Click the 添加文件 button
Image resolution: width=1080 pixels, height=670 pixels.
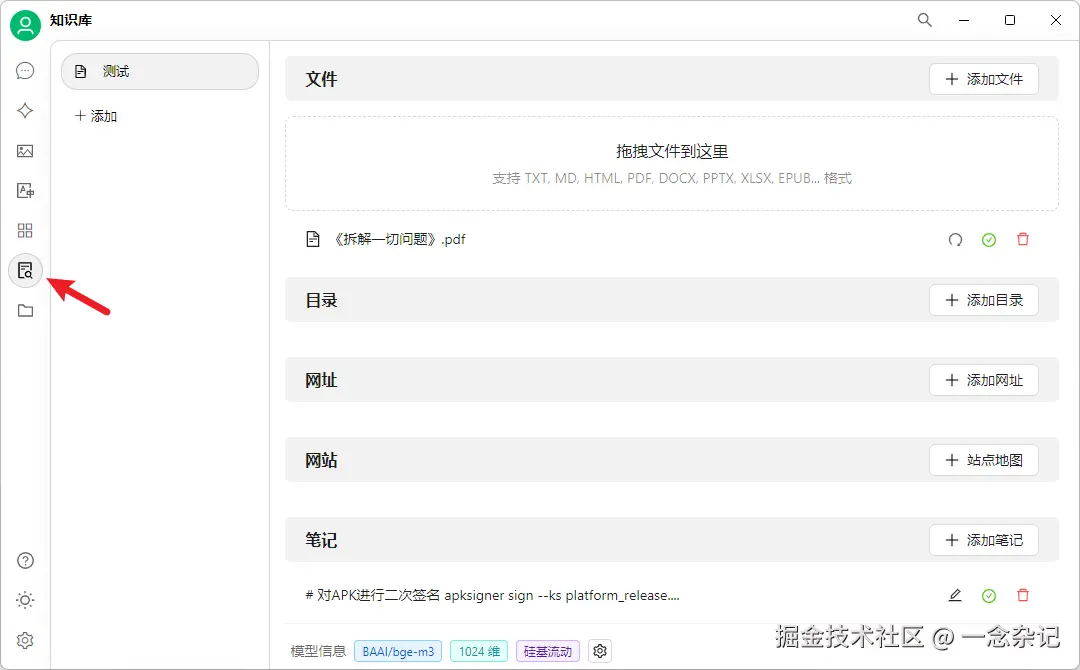tap(984, 79)
